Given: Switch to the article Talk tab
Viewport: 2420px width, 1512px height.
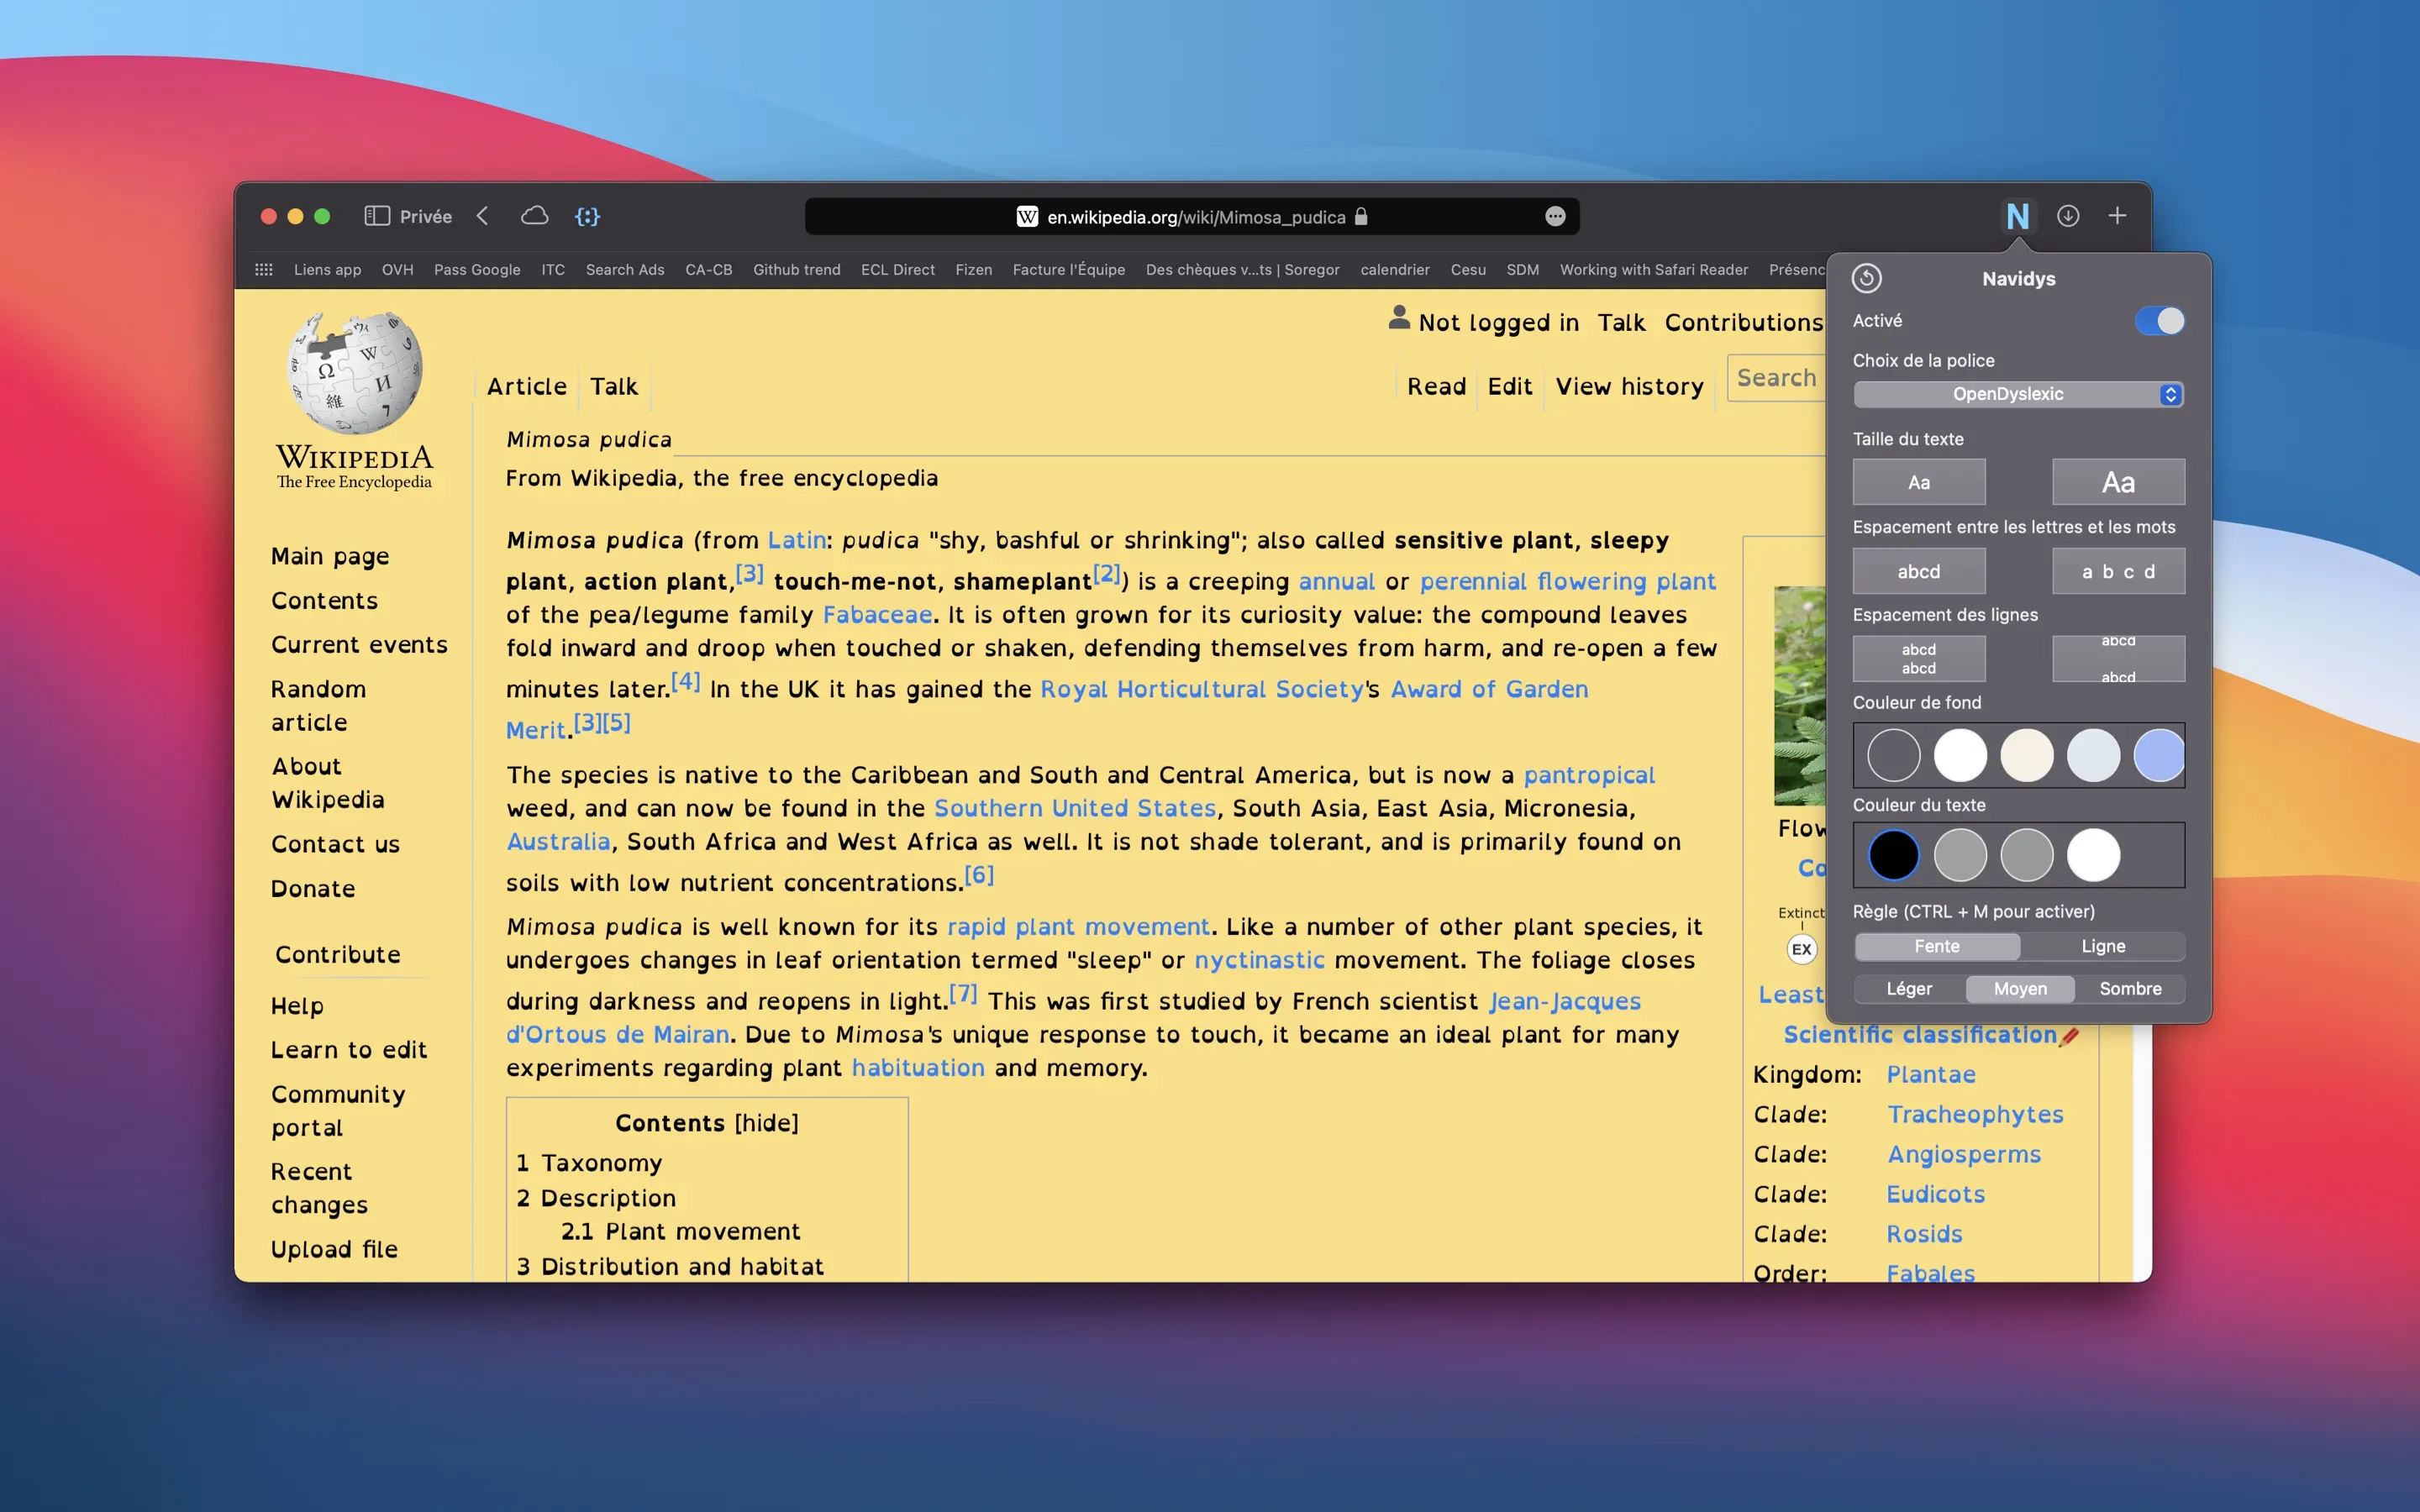Looking at the screenshot, I should 613,387.
